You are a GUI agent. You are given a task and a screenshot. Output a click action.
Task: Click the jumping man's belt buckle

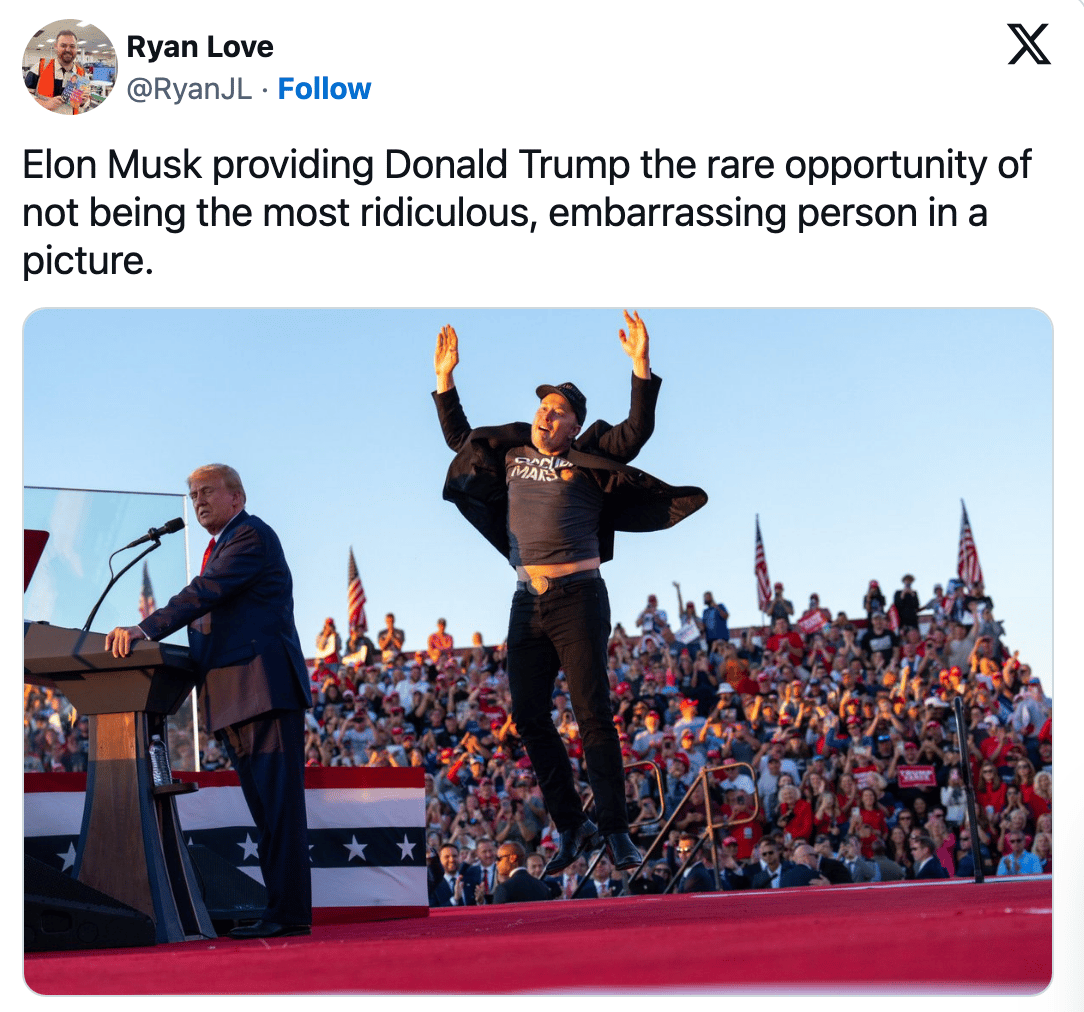point(538,585)
